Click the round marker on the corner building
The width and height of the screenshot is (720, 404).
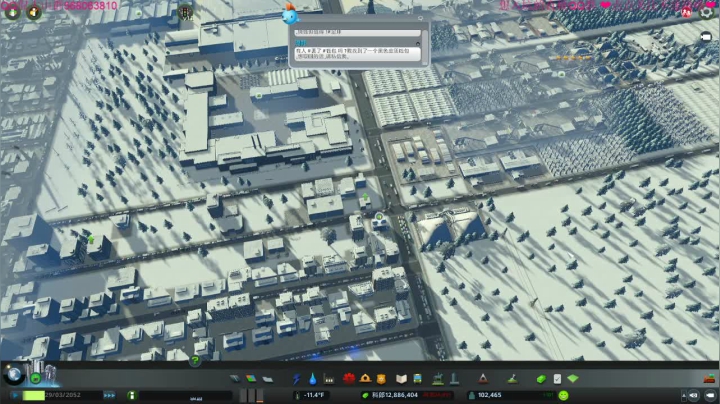pyautogui.click(x=379, y=217)
